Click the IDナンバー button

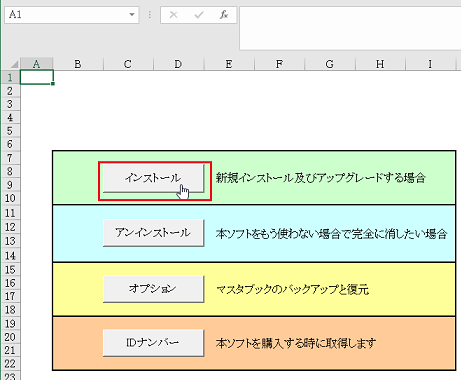coord(153,343)
